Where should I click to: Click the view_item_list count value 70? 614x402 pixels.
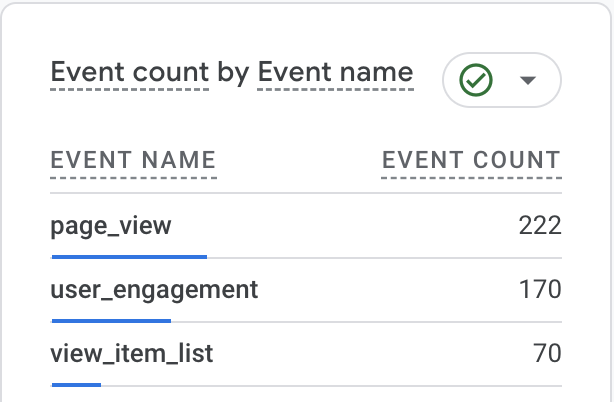[547, 353]
